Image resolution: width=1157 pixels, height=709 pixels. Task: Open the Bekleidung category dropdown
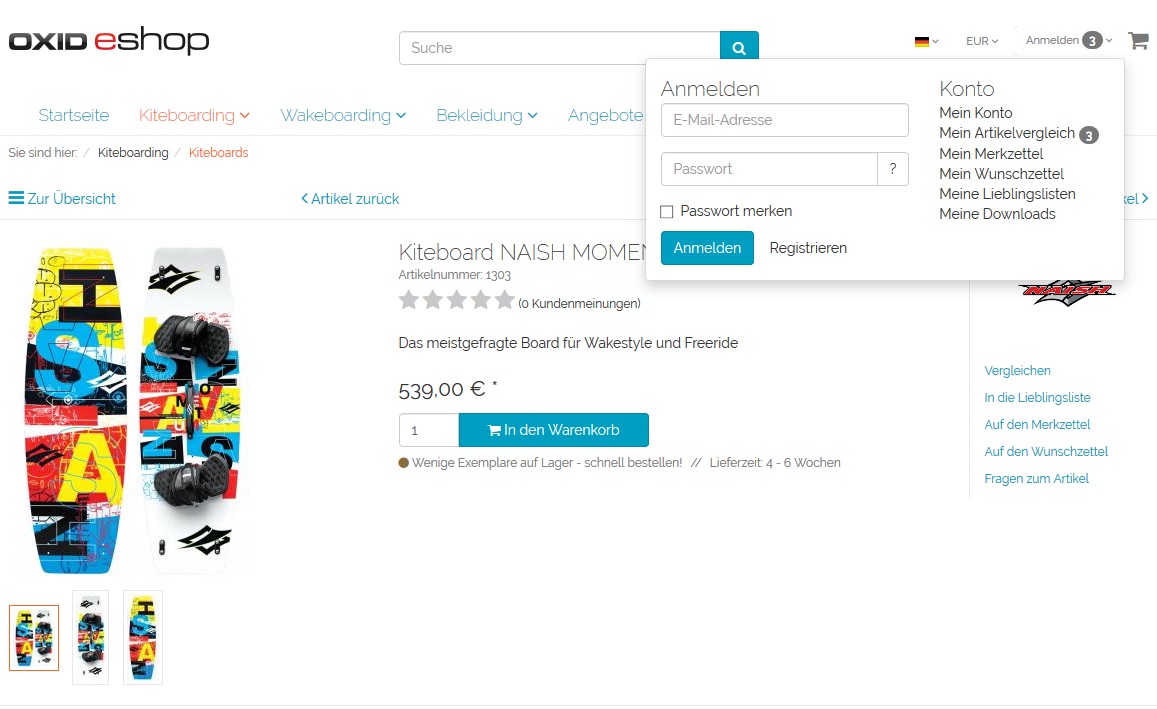(486, 116)
